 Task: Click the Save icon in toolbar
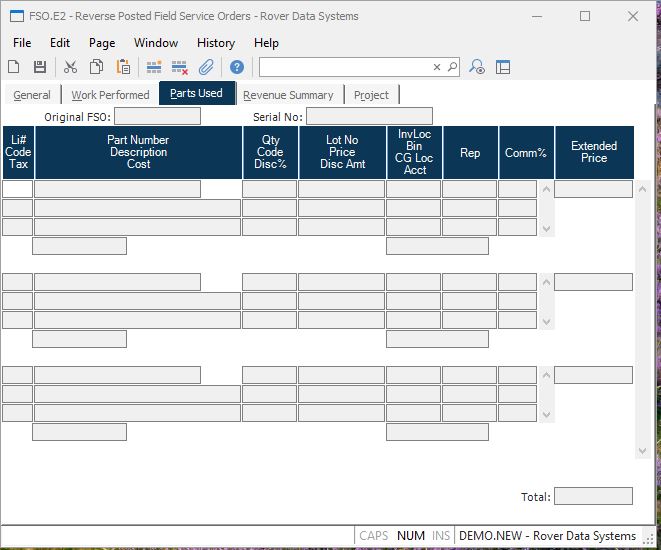40,67
